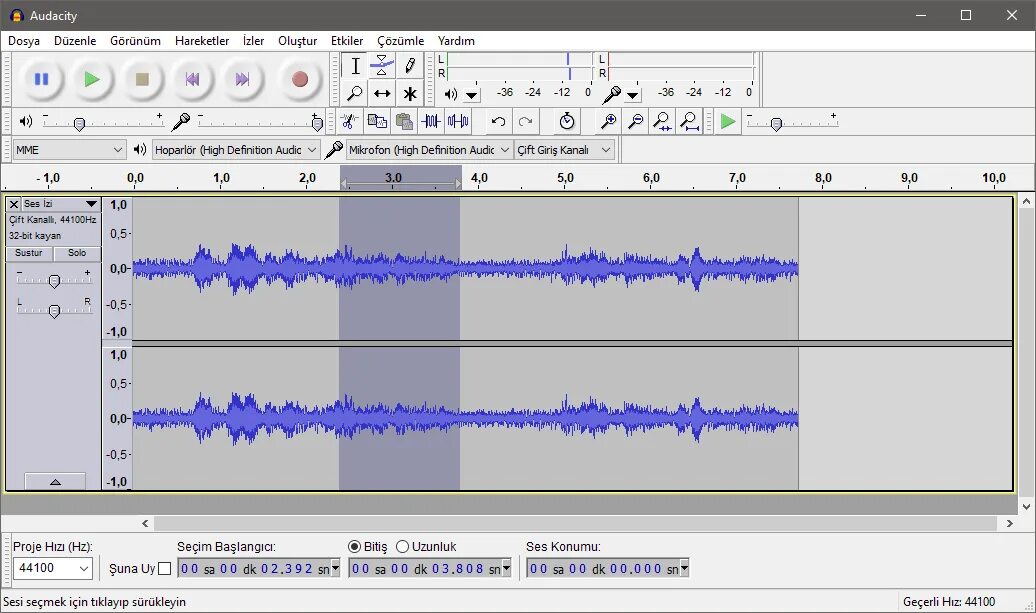This screenshot has height=613, width=1036.
Task: Open the Görünüm menu
Action: (x=135, y=41)
